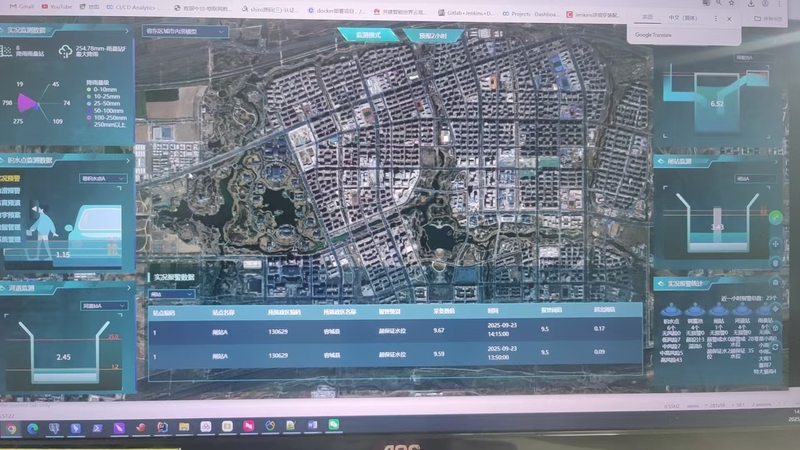This screenshot has height=450, width=800.
Task: Click the purple sector of rainfall rose chart
Action: (27, 103)
